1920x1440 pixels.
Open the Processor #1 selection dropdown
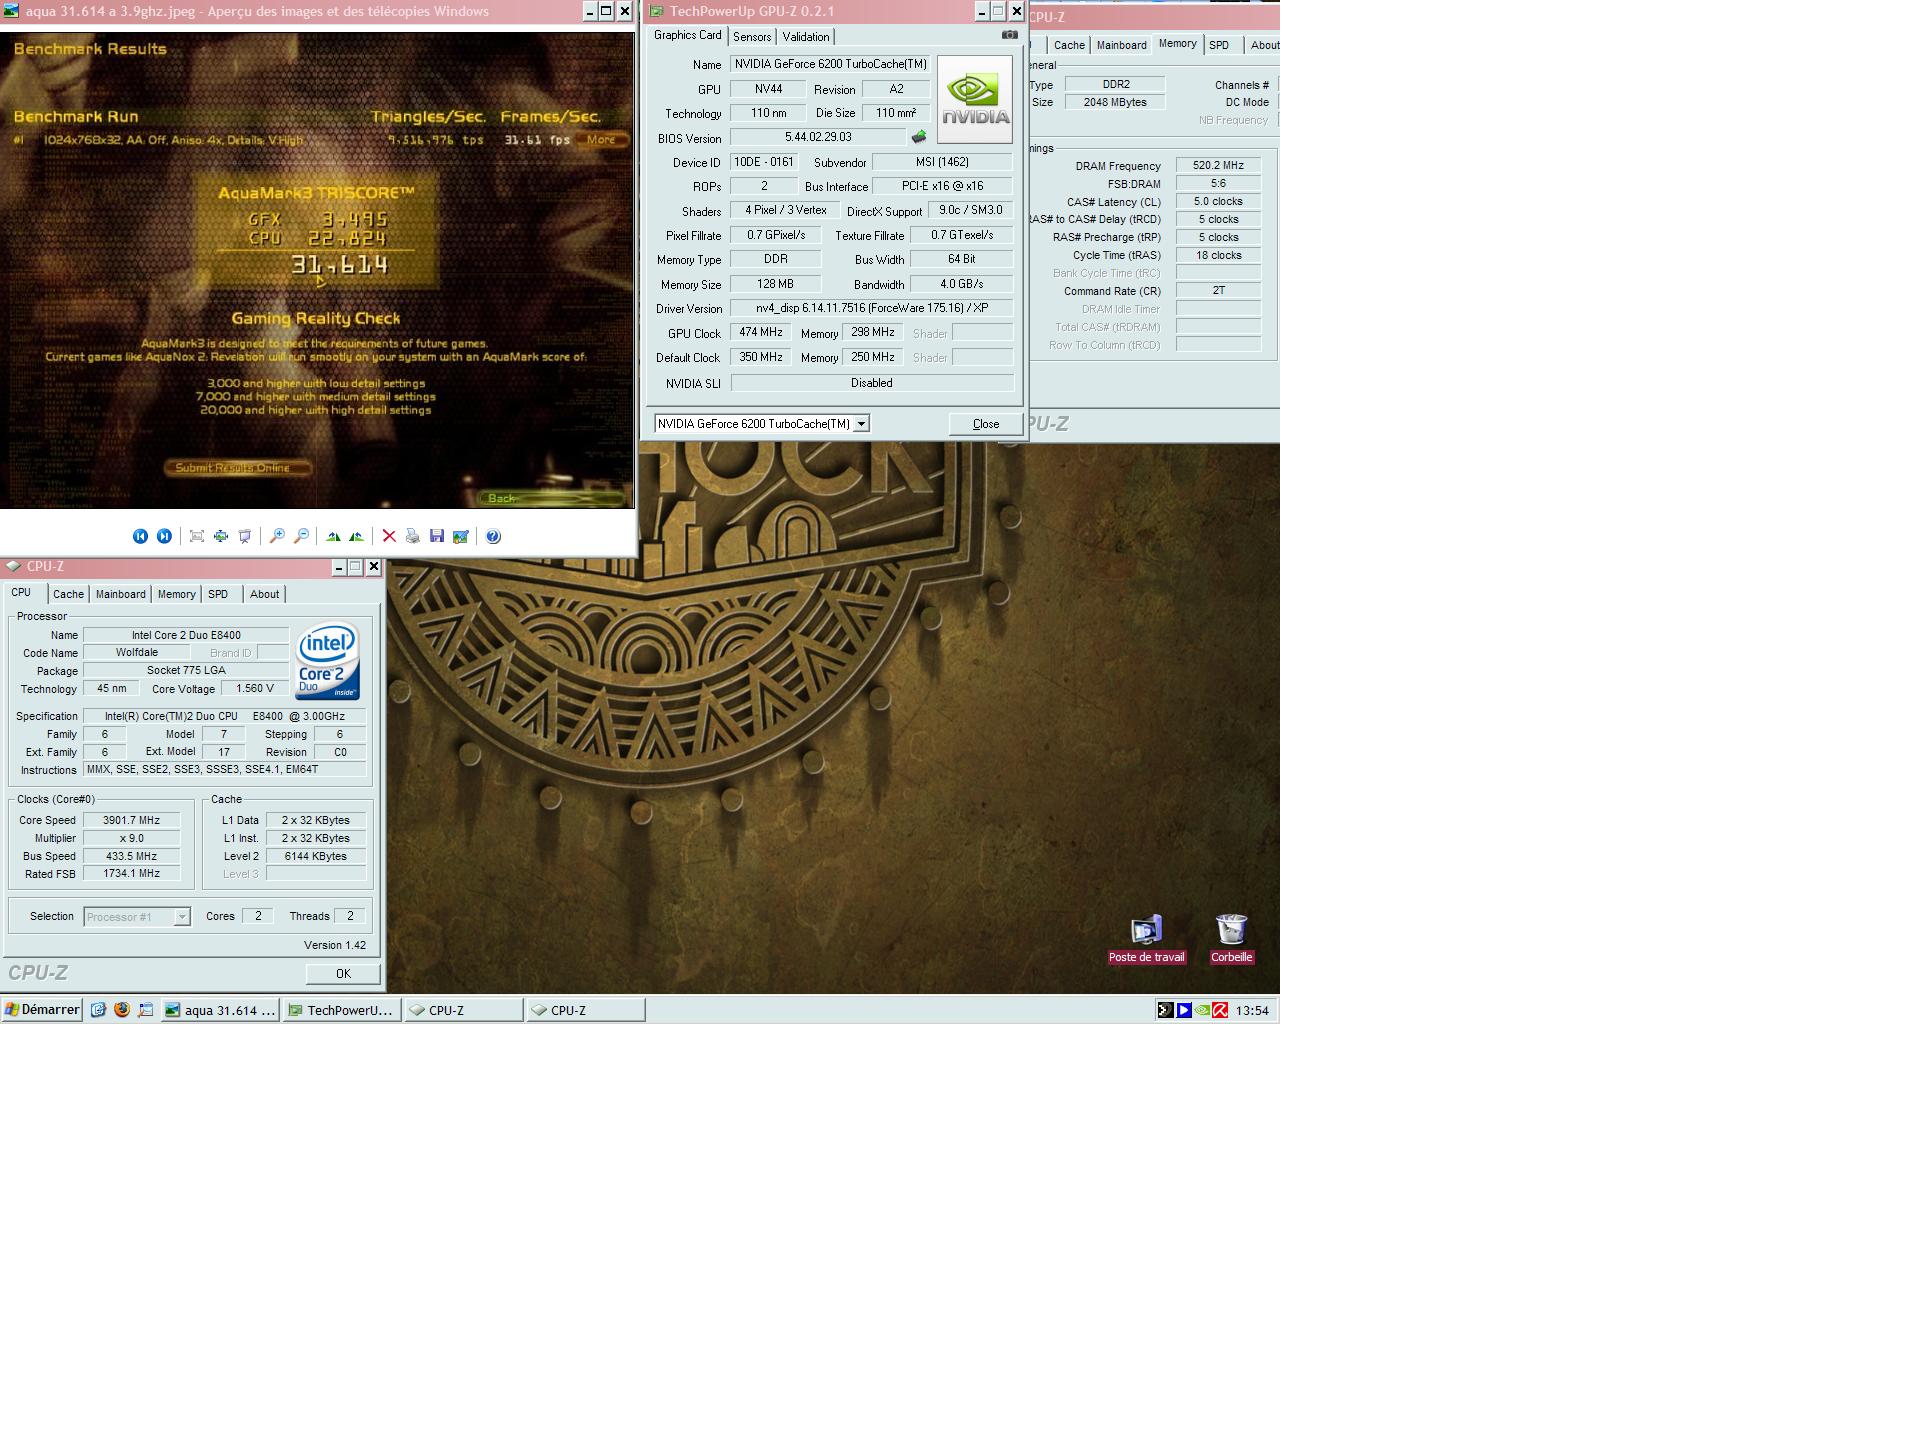click(182, 917)
